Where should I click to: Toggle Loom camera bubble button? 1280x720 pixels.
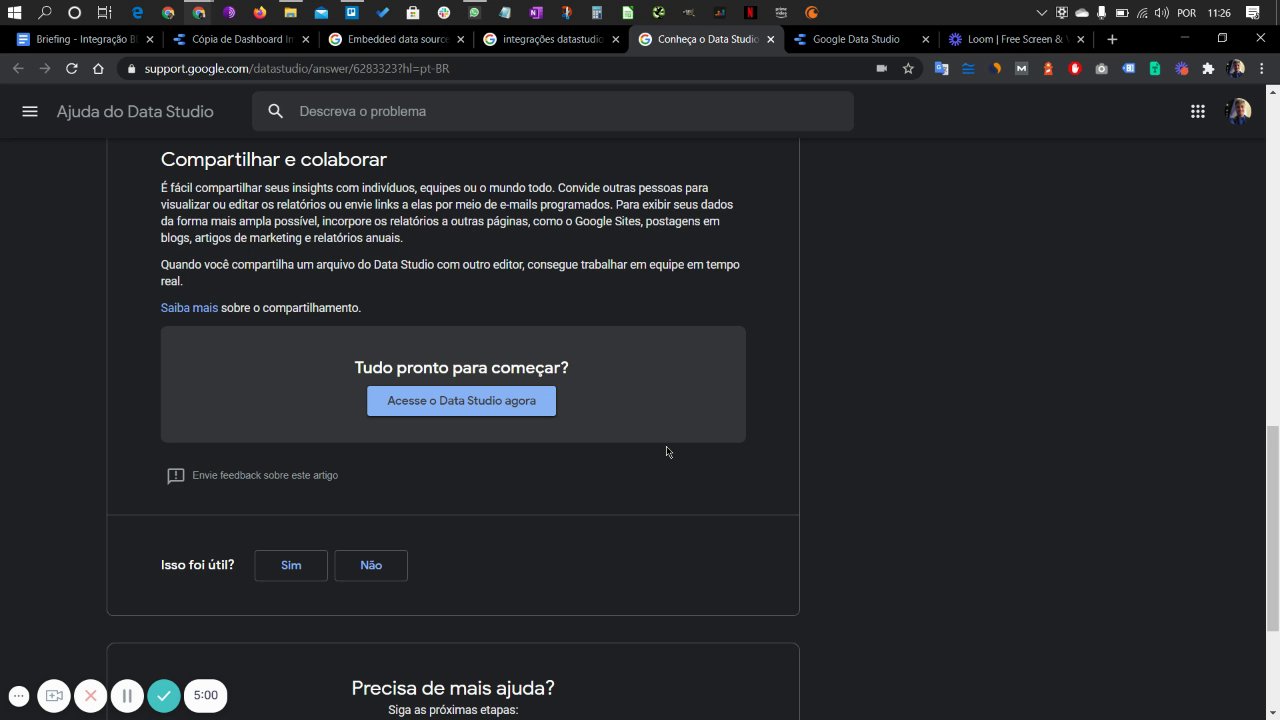54,696
